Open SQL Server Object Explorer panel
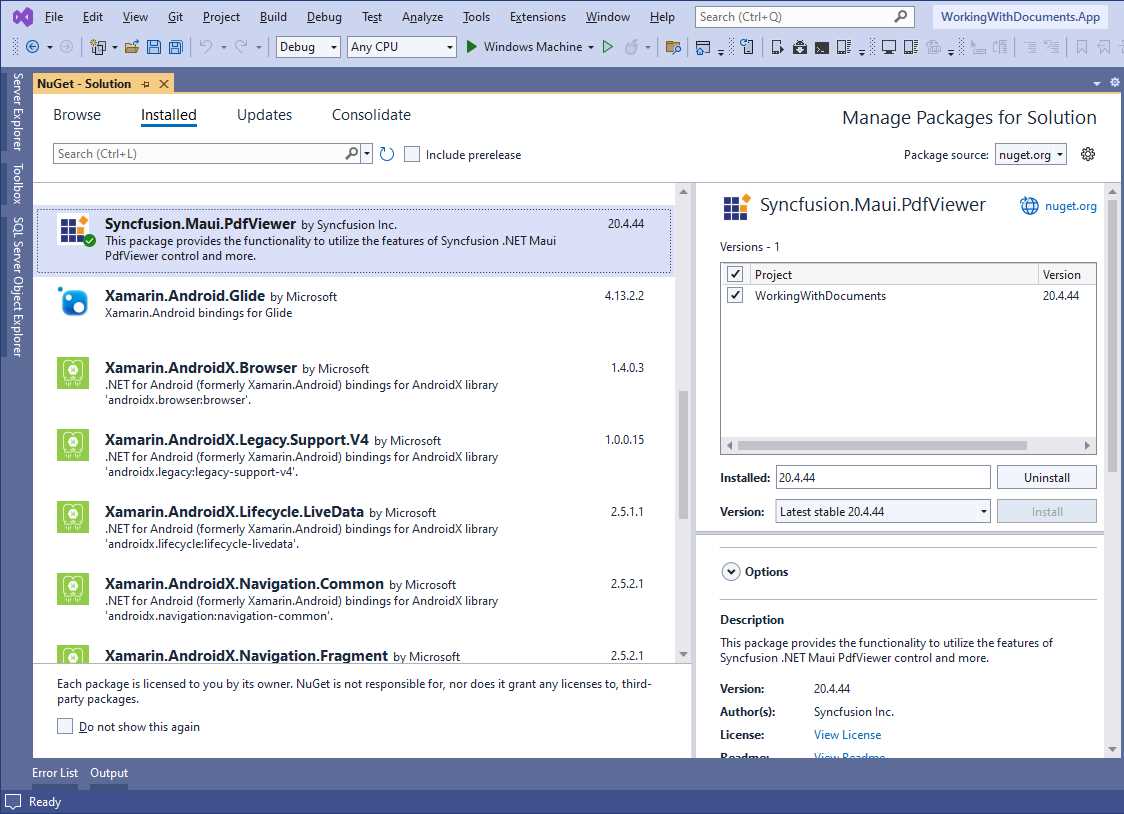Viewport: 1124px width, 814px height. click(x=17, y=287)
